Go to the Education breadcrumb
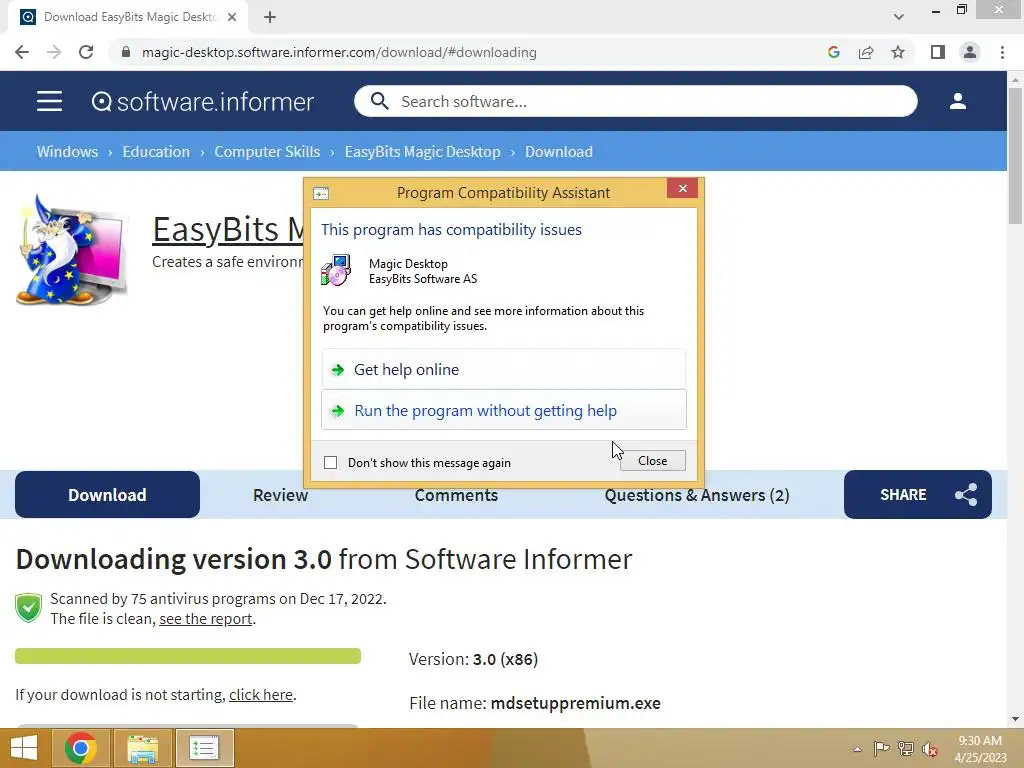The image size is (1024, 768). pos(155,152)
